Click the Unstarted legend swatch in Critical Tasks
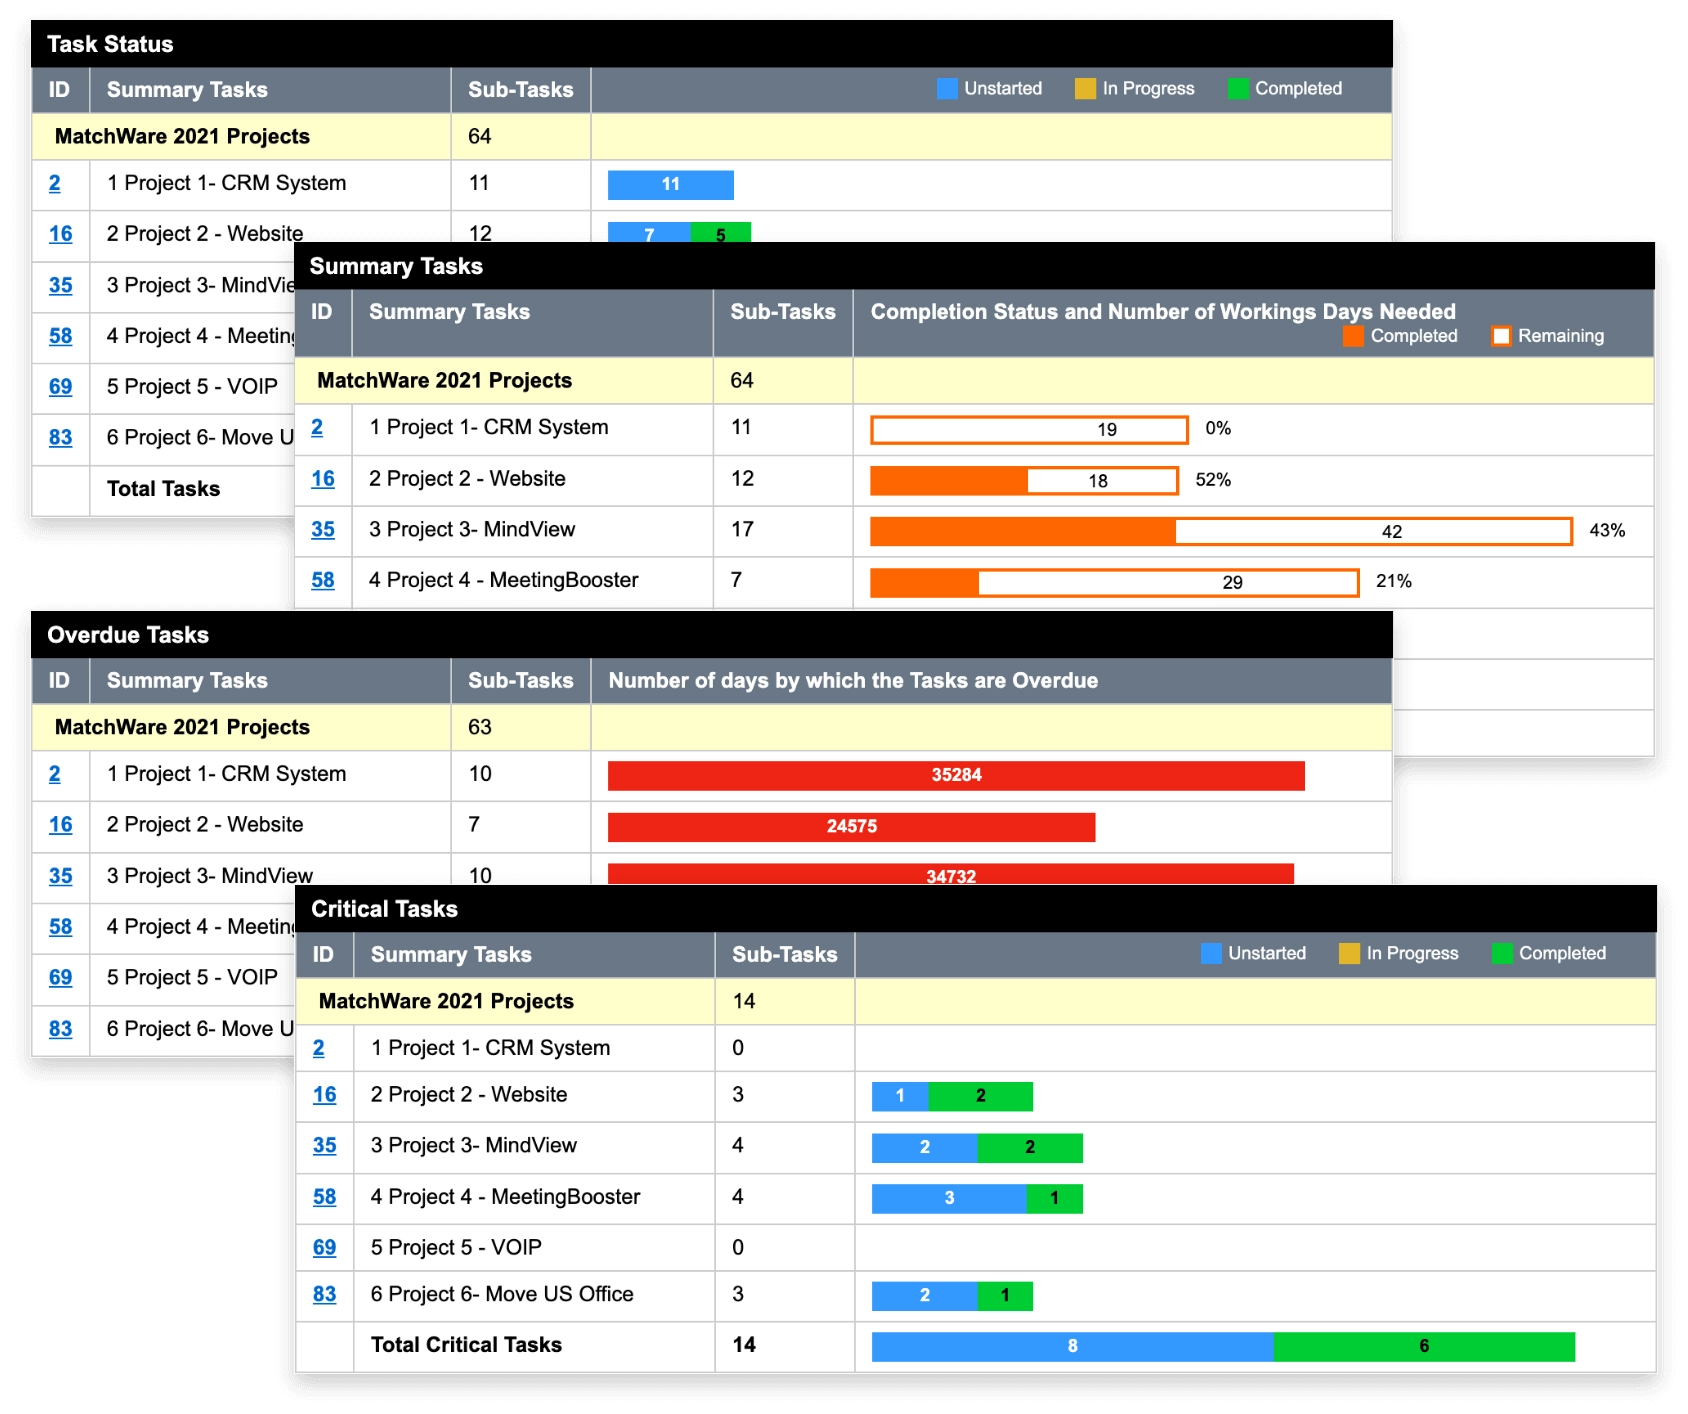The width and height of the screenshot is (1688, 1414). tap(1213, 953)
